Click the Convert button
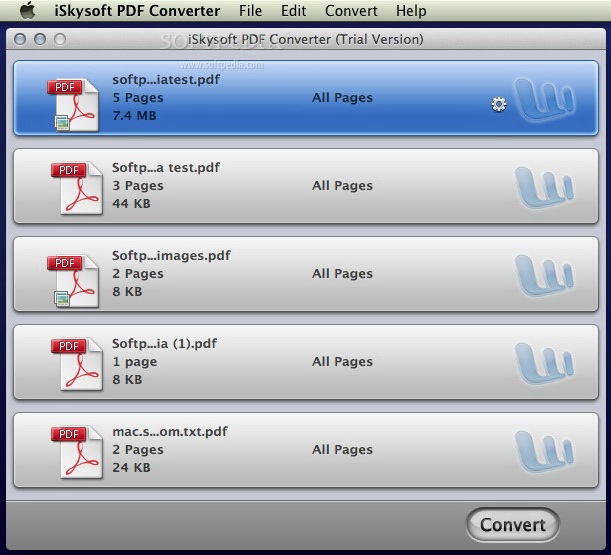Image resolution: width=611 pixels, height=555 pixels. click(x=512, y=525)
